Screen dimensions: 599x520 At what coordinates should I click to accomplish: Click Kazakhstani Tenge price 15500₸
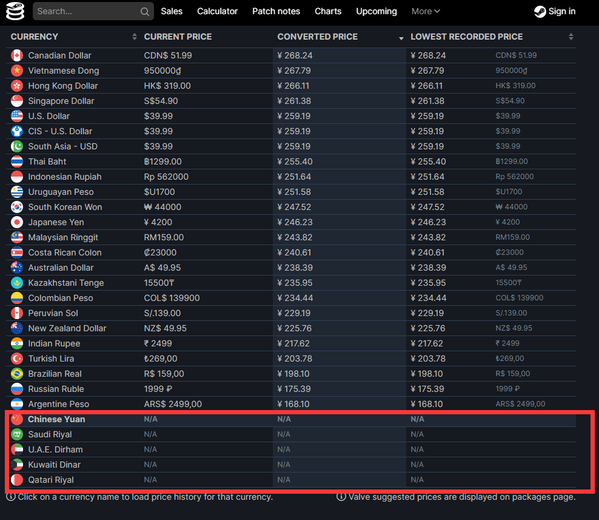point(159,283)
